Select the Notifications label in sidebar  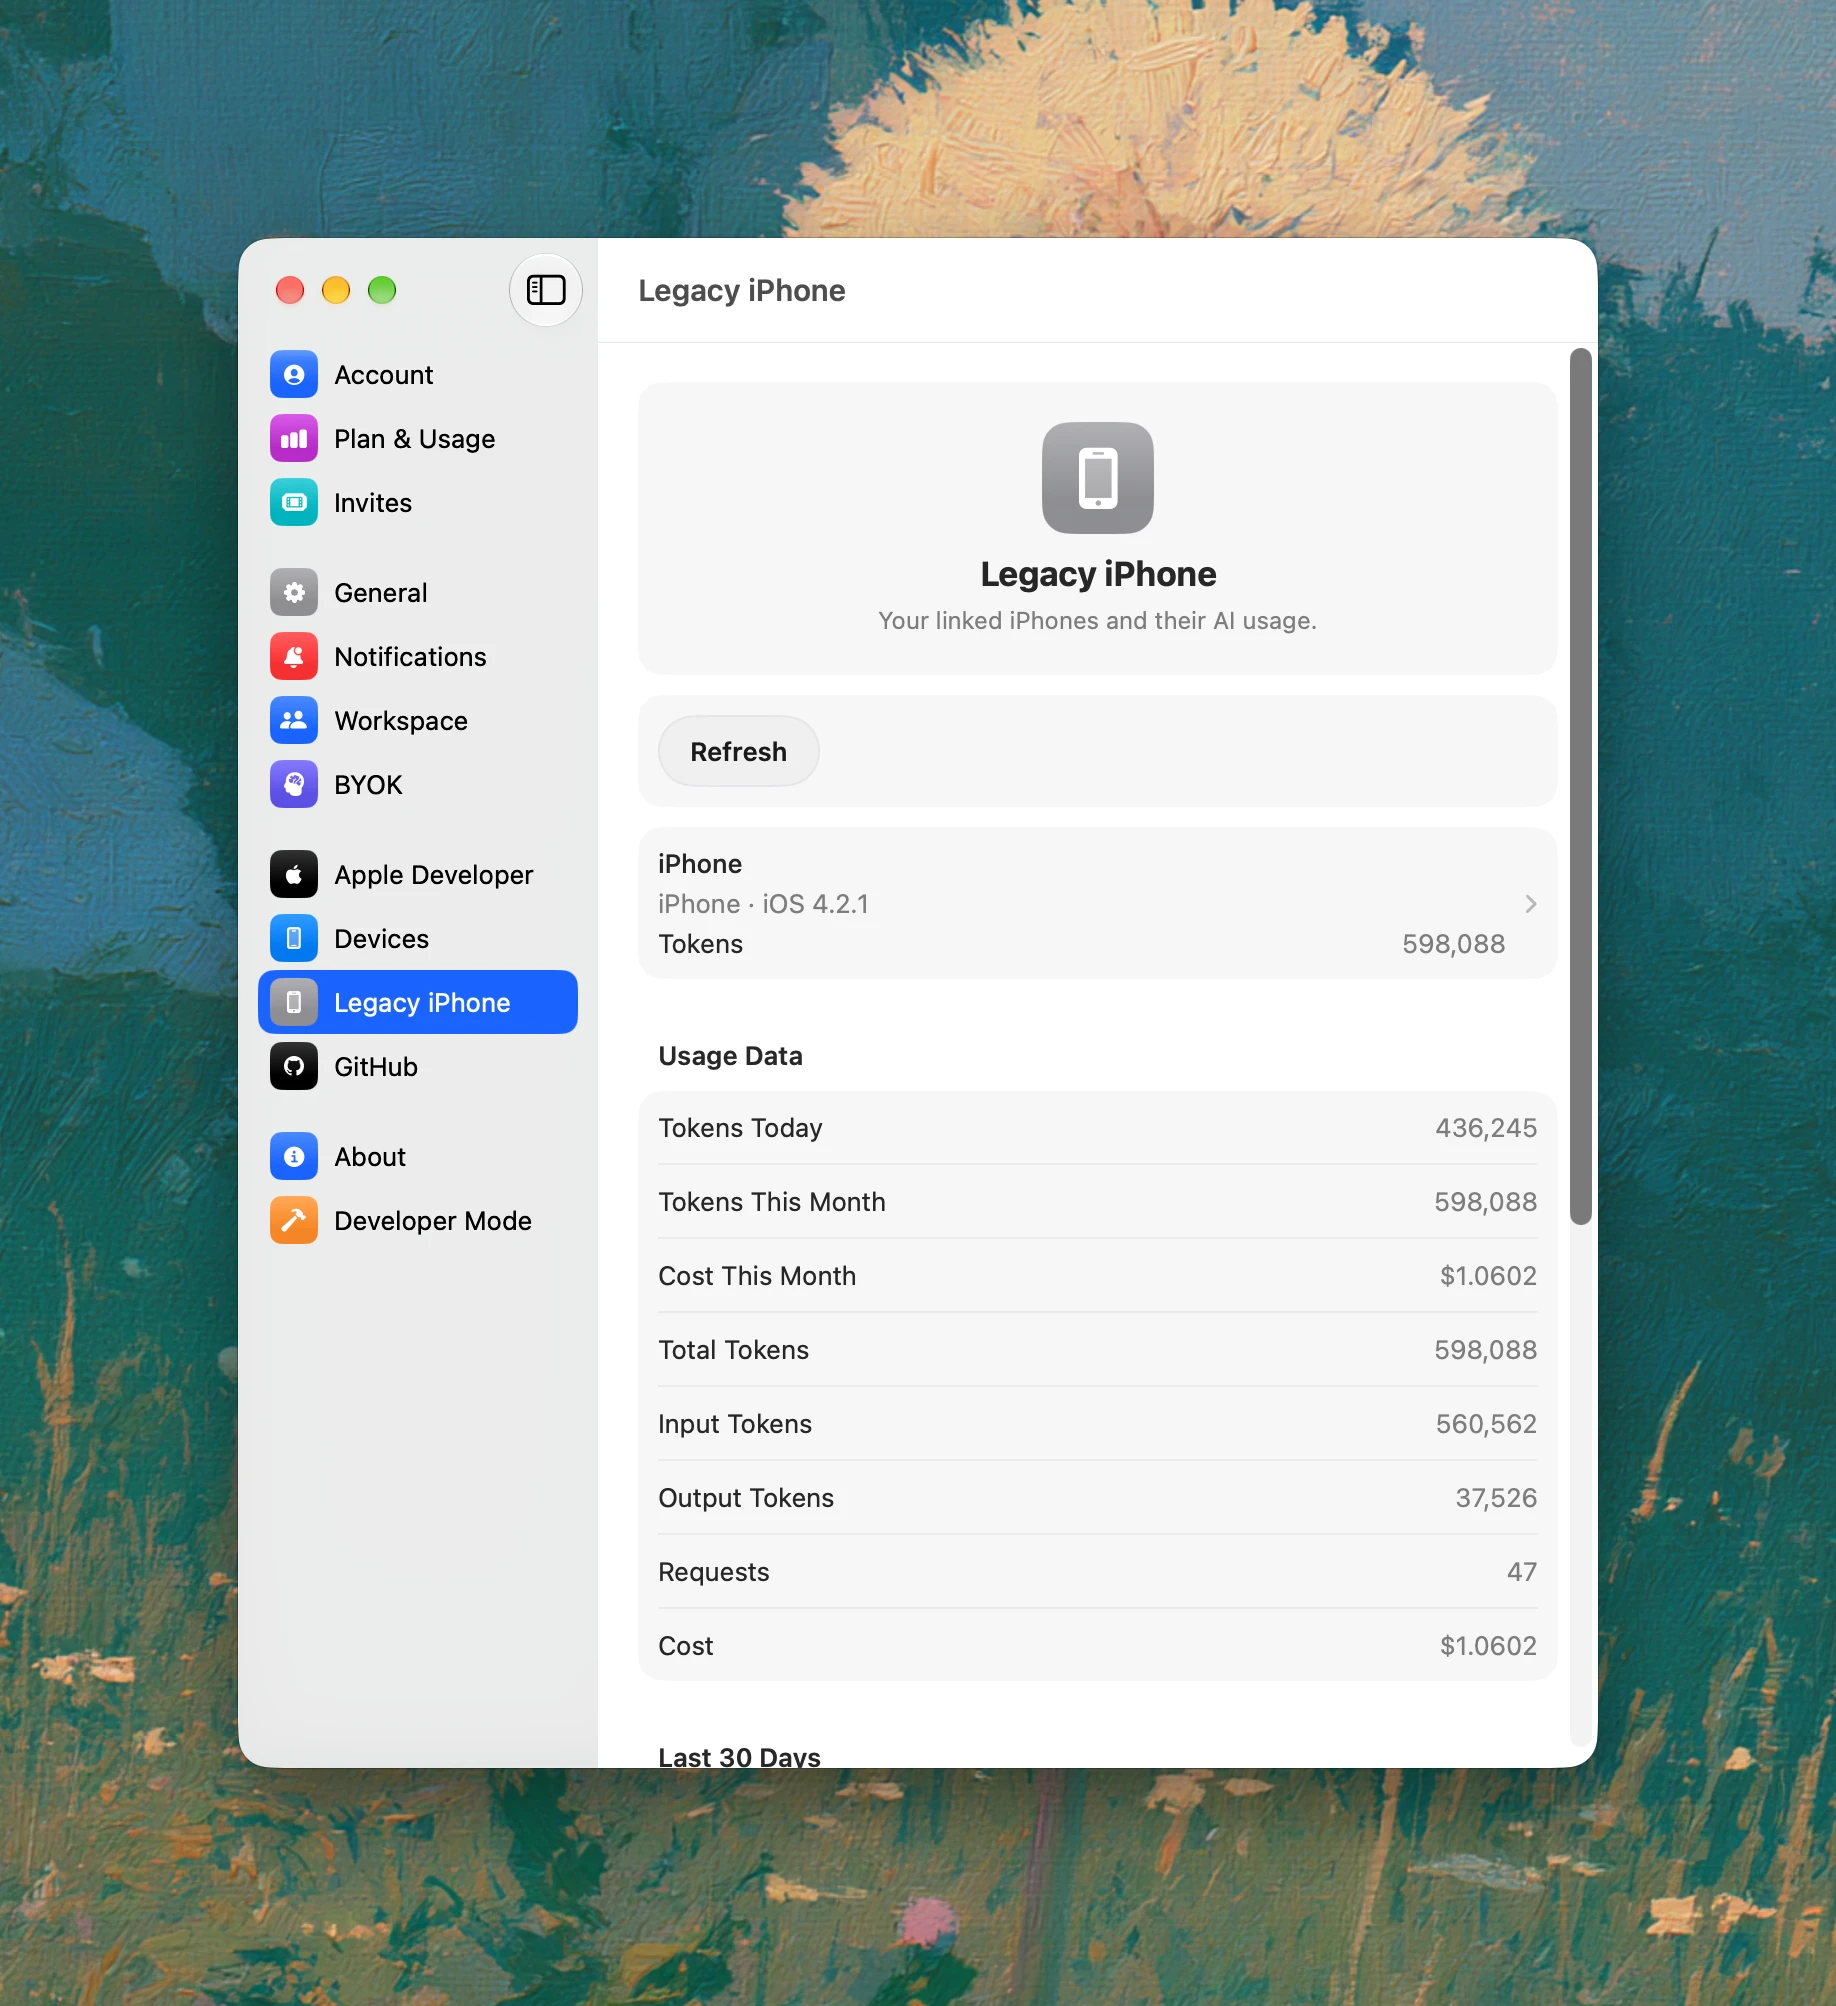(410, 657)
